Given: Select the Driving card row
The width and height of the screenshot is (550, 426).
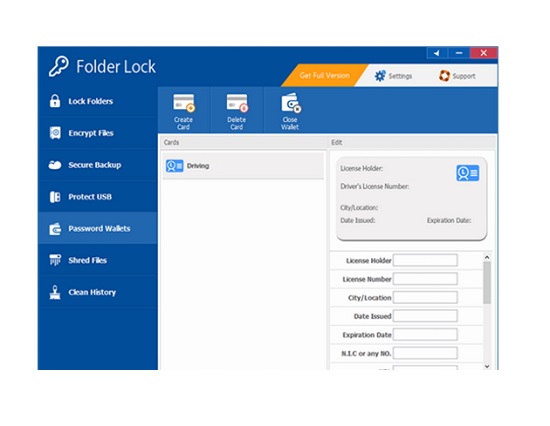Looking at the screenshot, I should click(243, 166).
